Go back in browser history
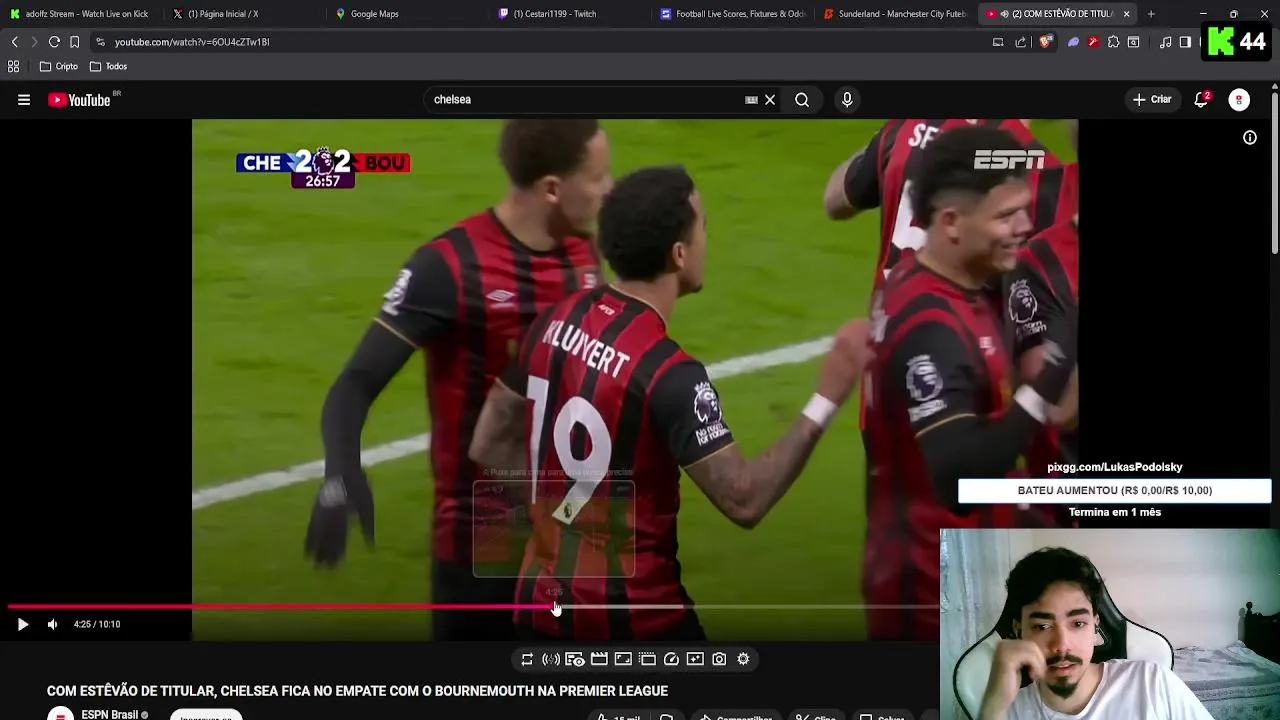The width and height of the screenshot is (1280, 720). pos(14,42)
